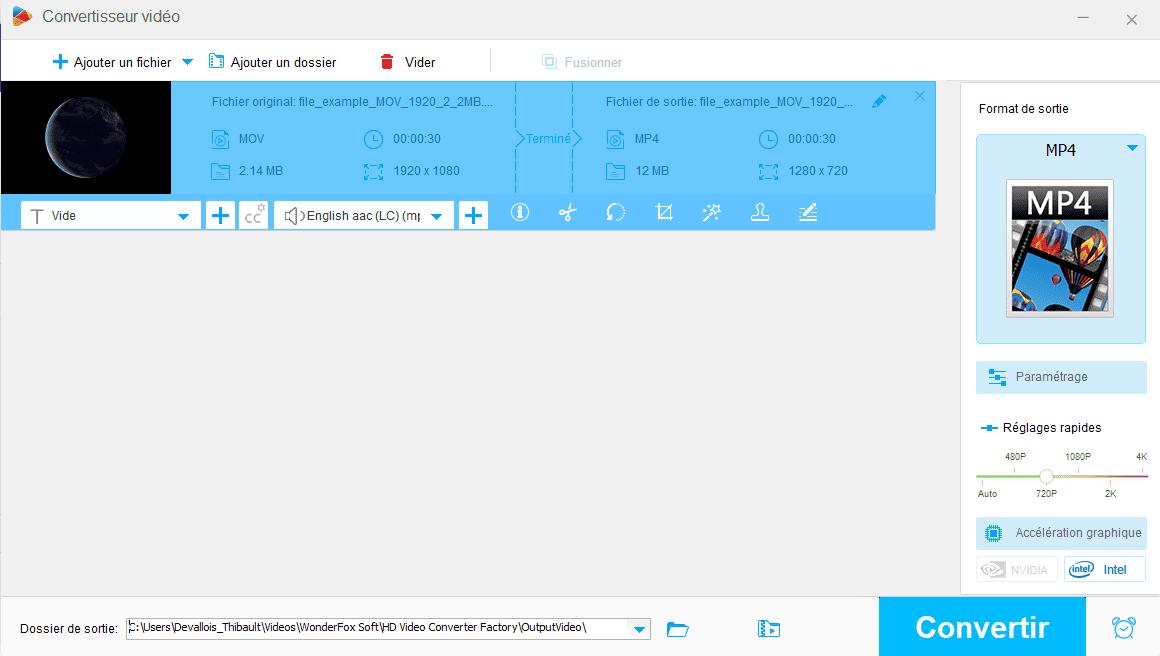The width and height of the screenshot is (1160, 656).
Task: Expand the Ajouter un fichier dropdown arrow
Action: click(x=187, y=62)
